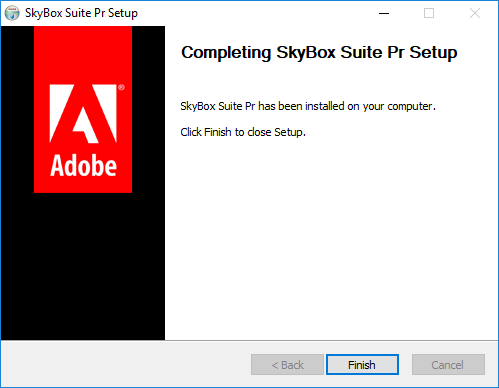Click the installer icon in title bar

pyautogui.click(x=12, y=13)
